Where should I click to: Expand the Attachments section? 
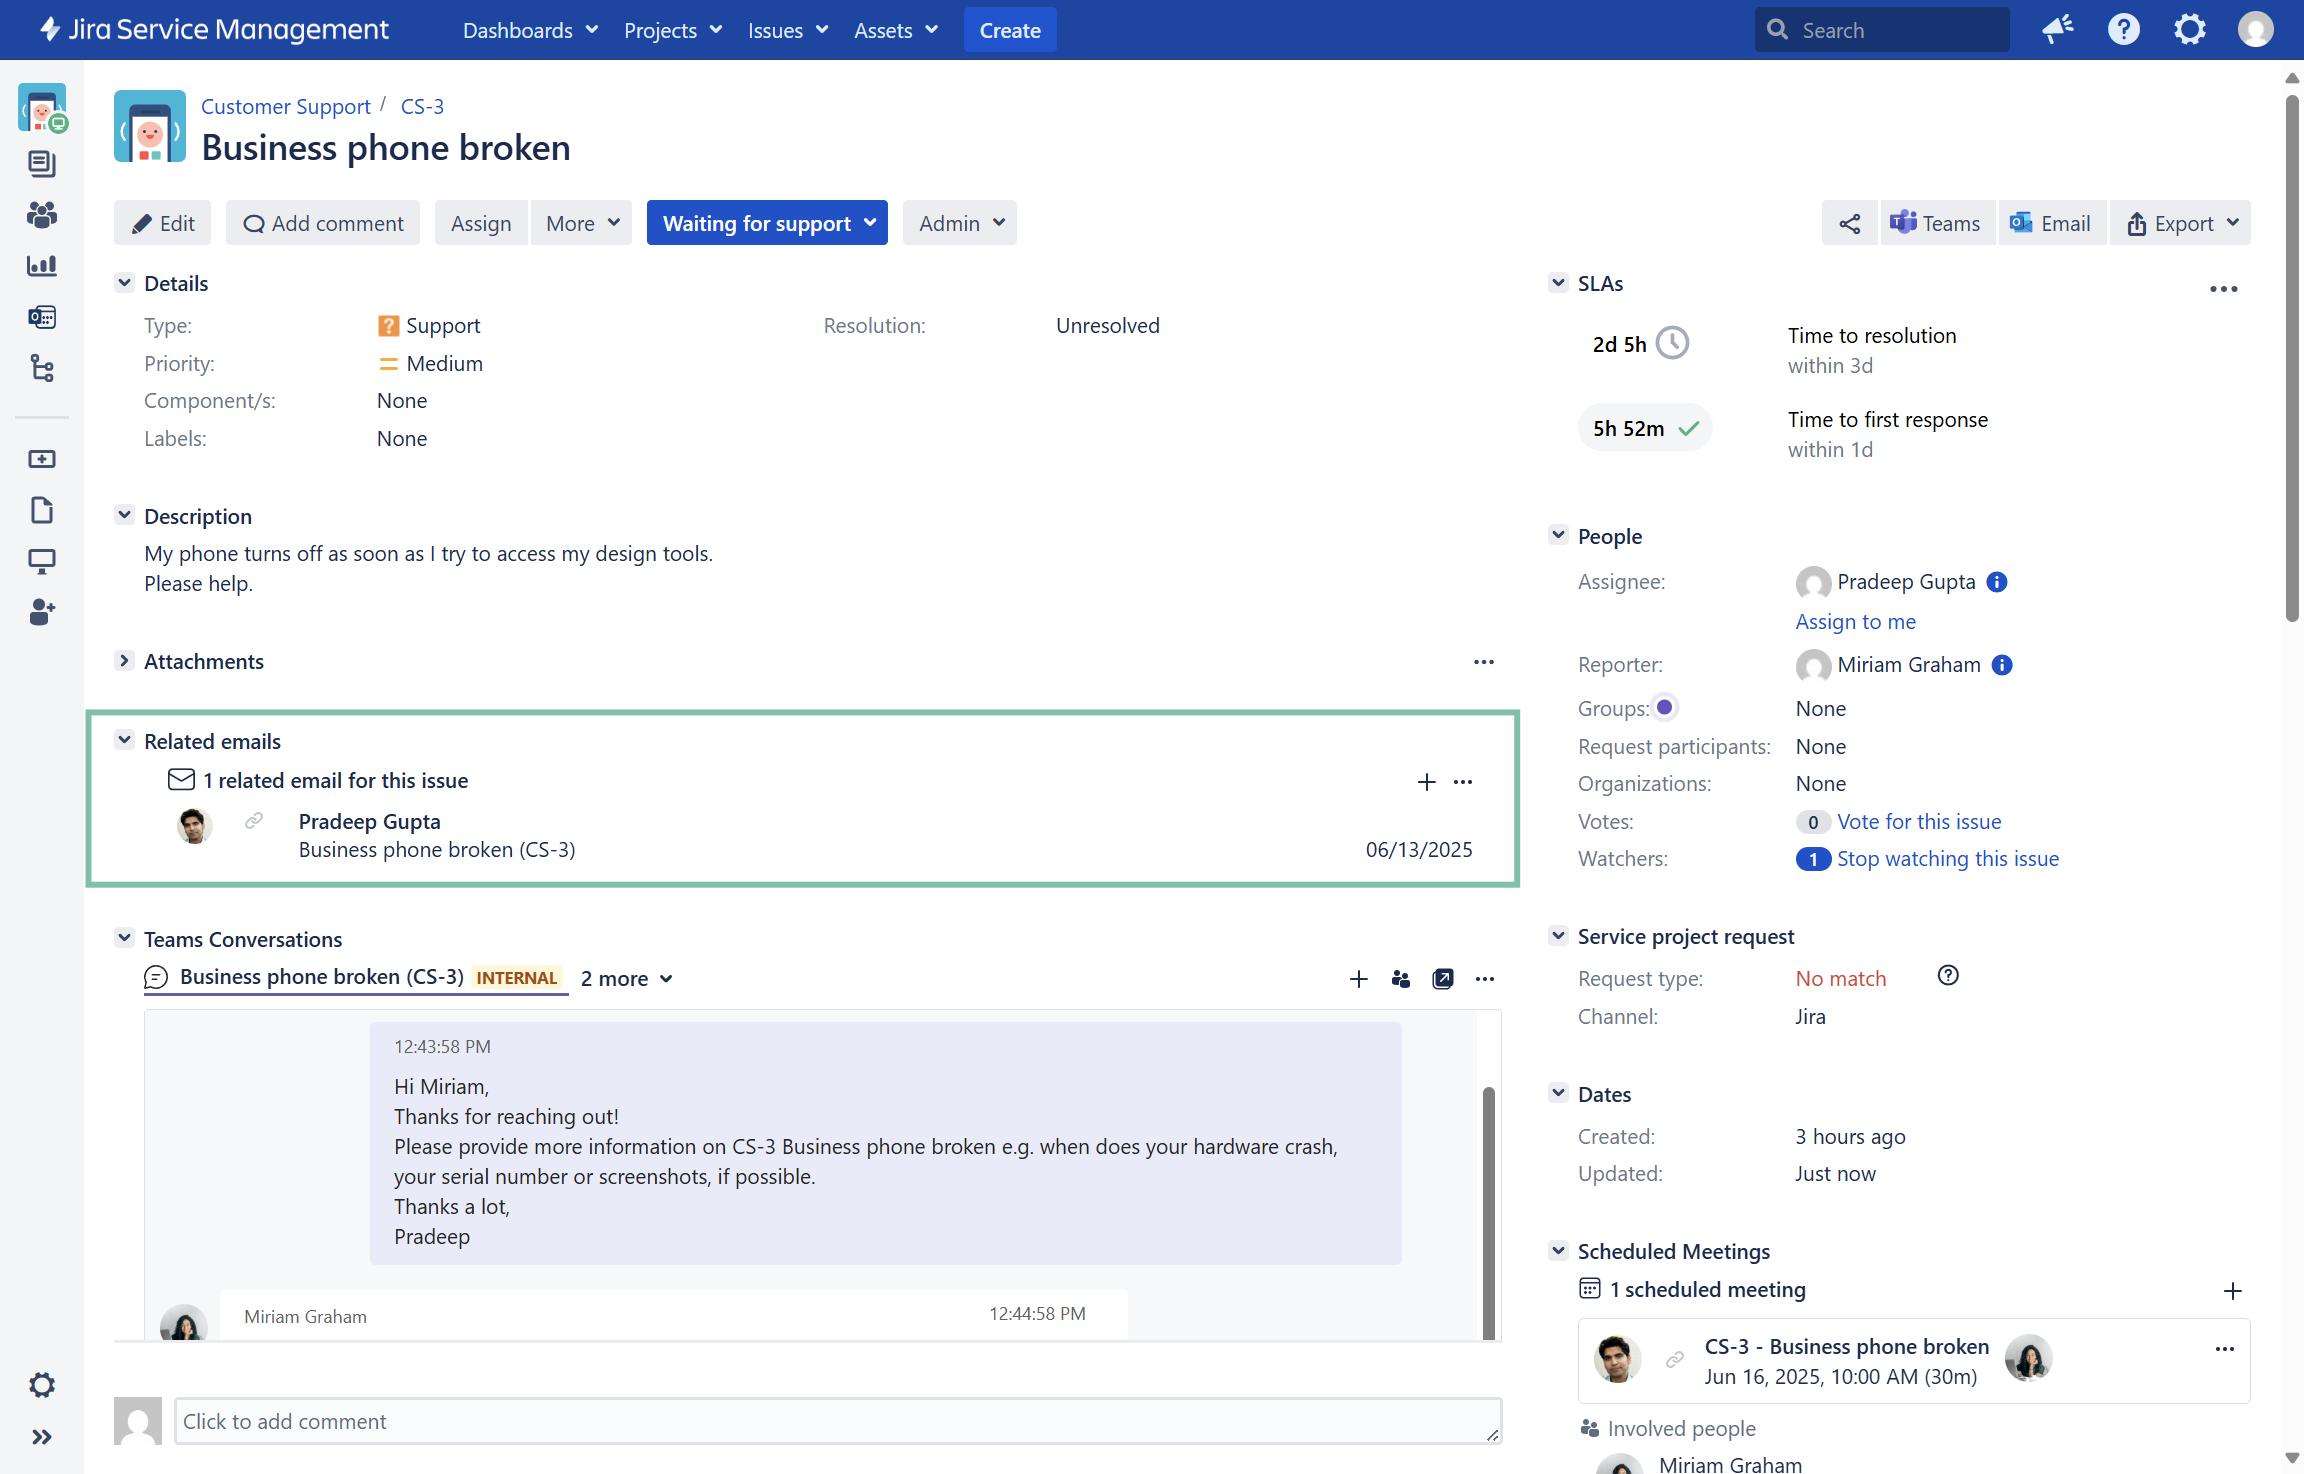click(124, 661)
